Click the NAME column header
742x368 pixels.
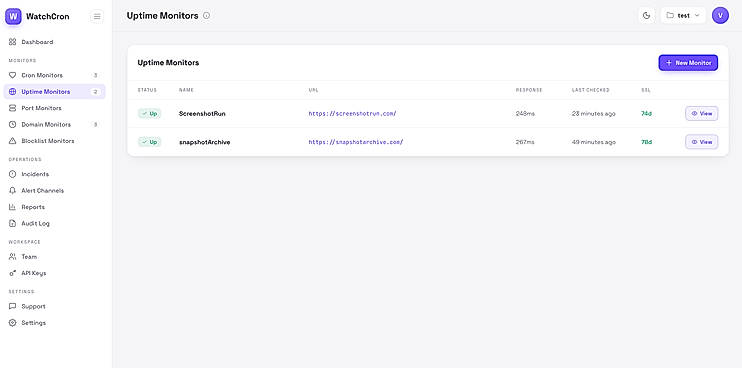[x=186, y=90]
